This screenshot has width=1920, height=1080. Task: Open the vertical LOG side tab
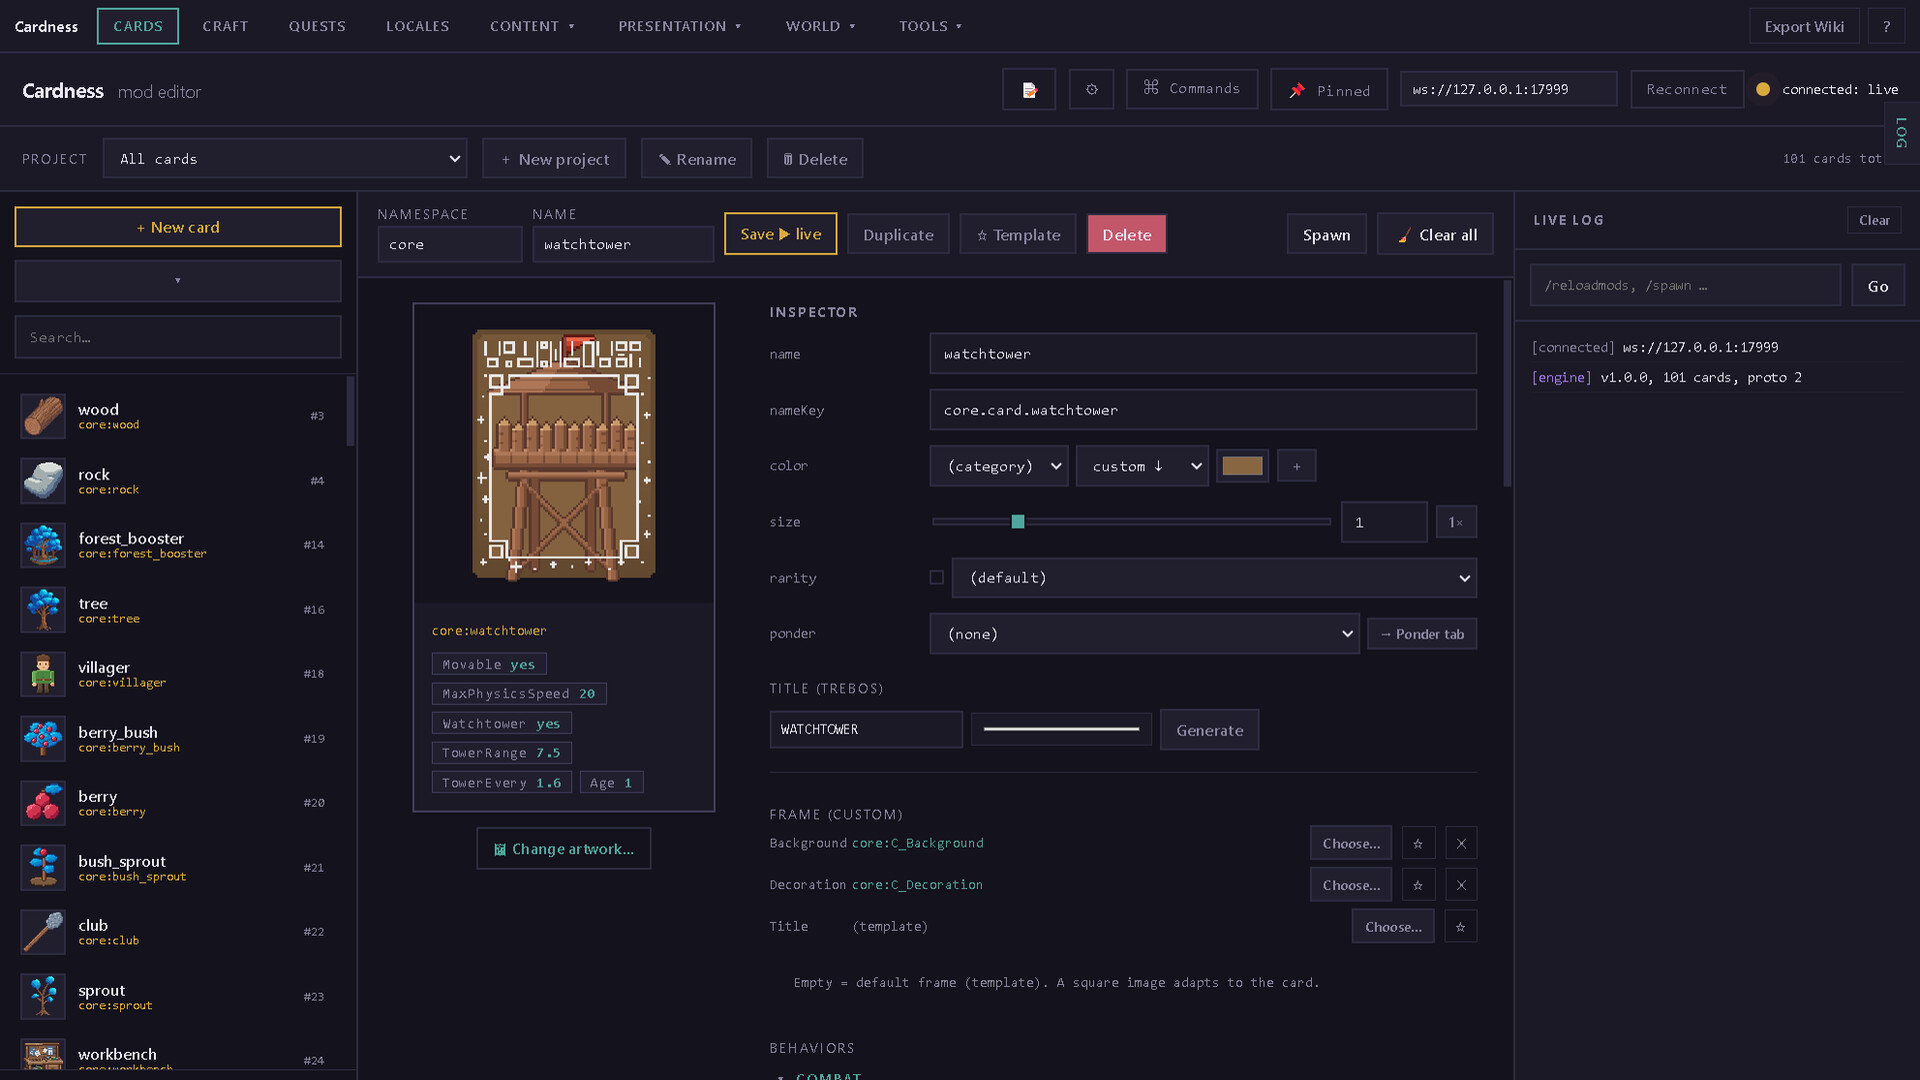point(1902,132)
